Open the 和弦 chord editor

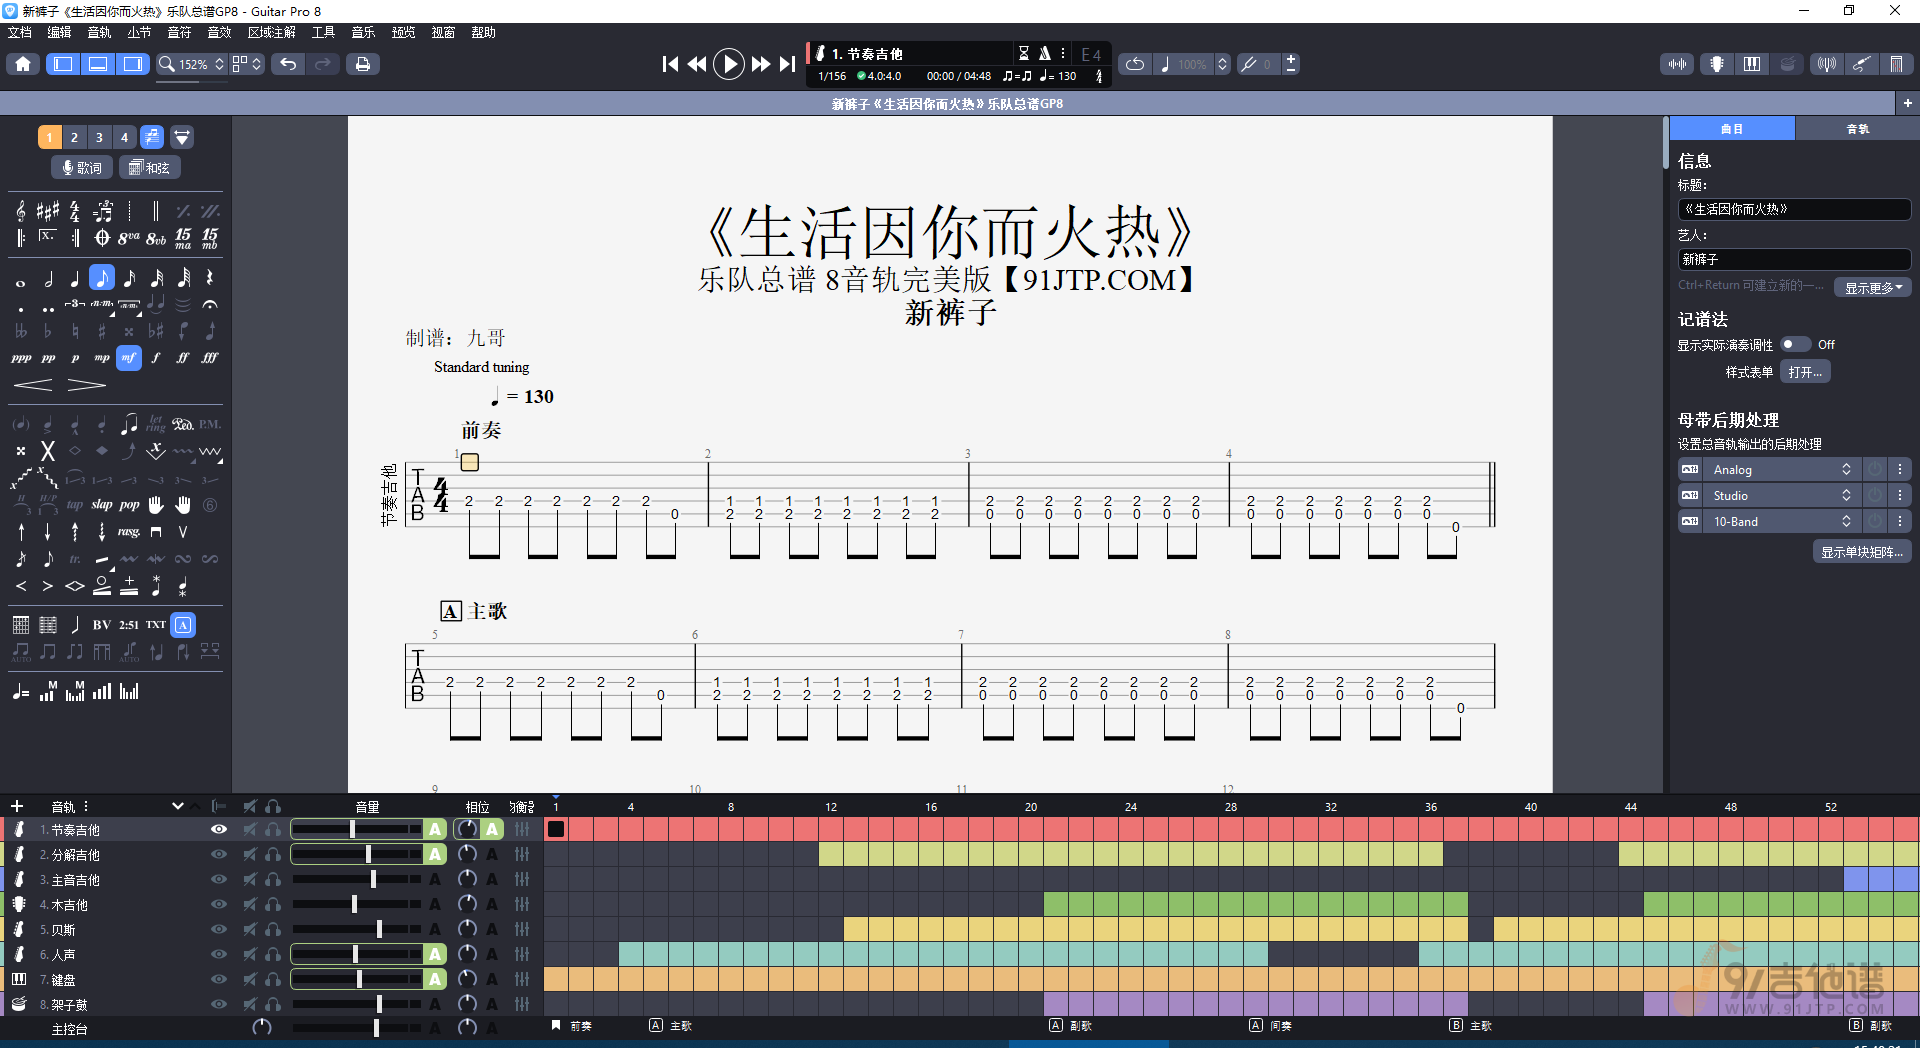pyautogui.click(x=150, y=167)
